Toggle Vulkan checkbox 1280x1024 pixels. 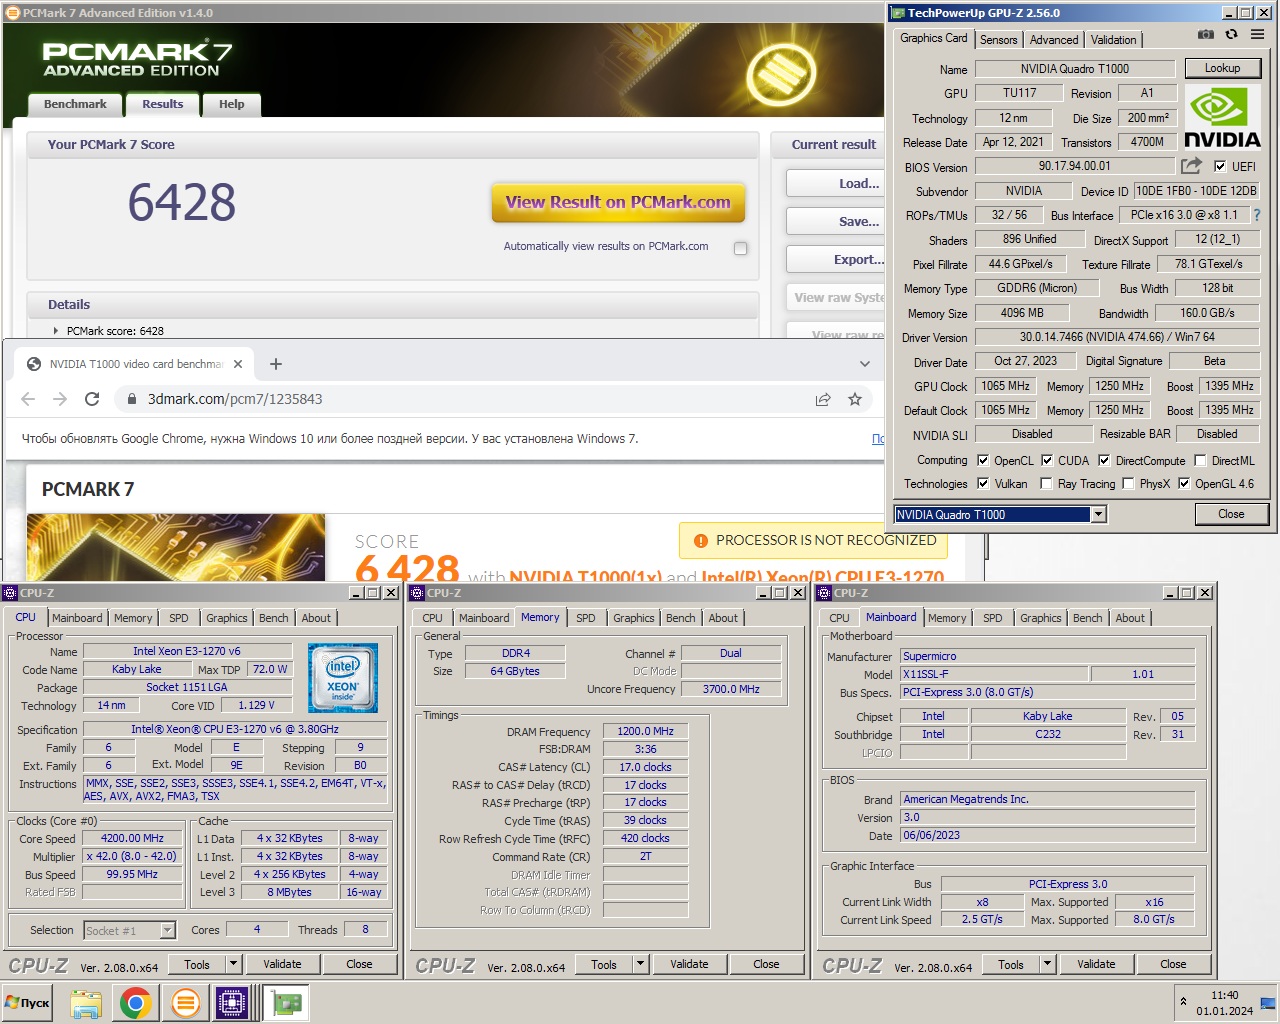(983, 484)
